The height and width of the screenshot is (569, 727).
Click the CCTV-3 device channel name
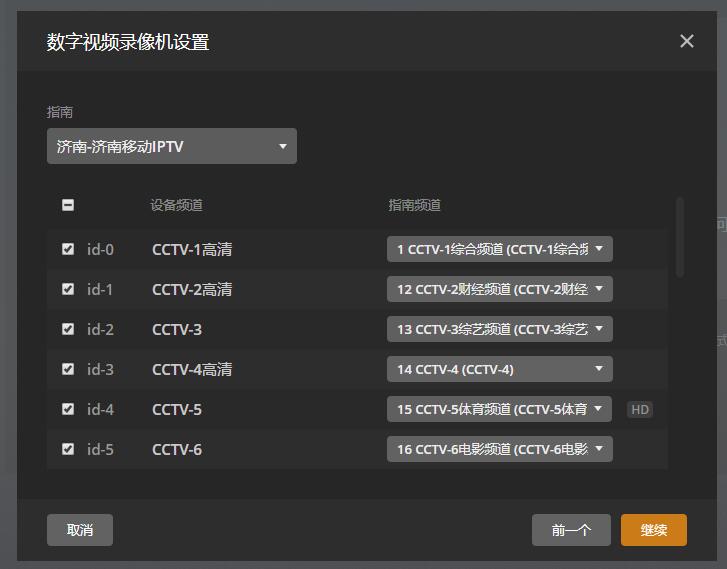pos(177,329)
